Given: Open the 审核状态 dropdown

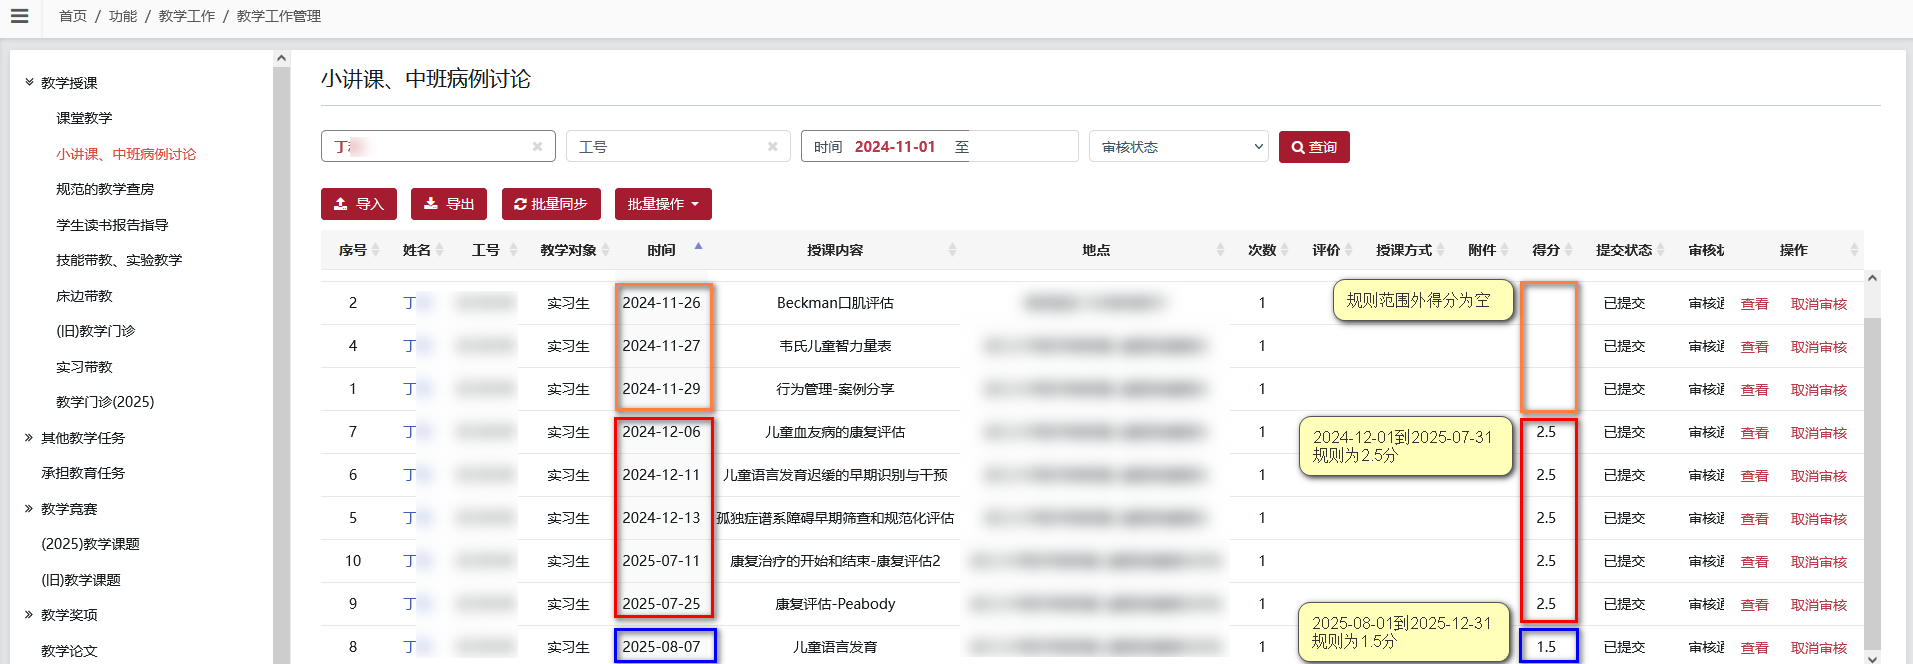Looking at the screenshot, I should (x=1178, y=146).
